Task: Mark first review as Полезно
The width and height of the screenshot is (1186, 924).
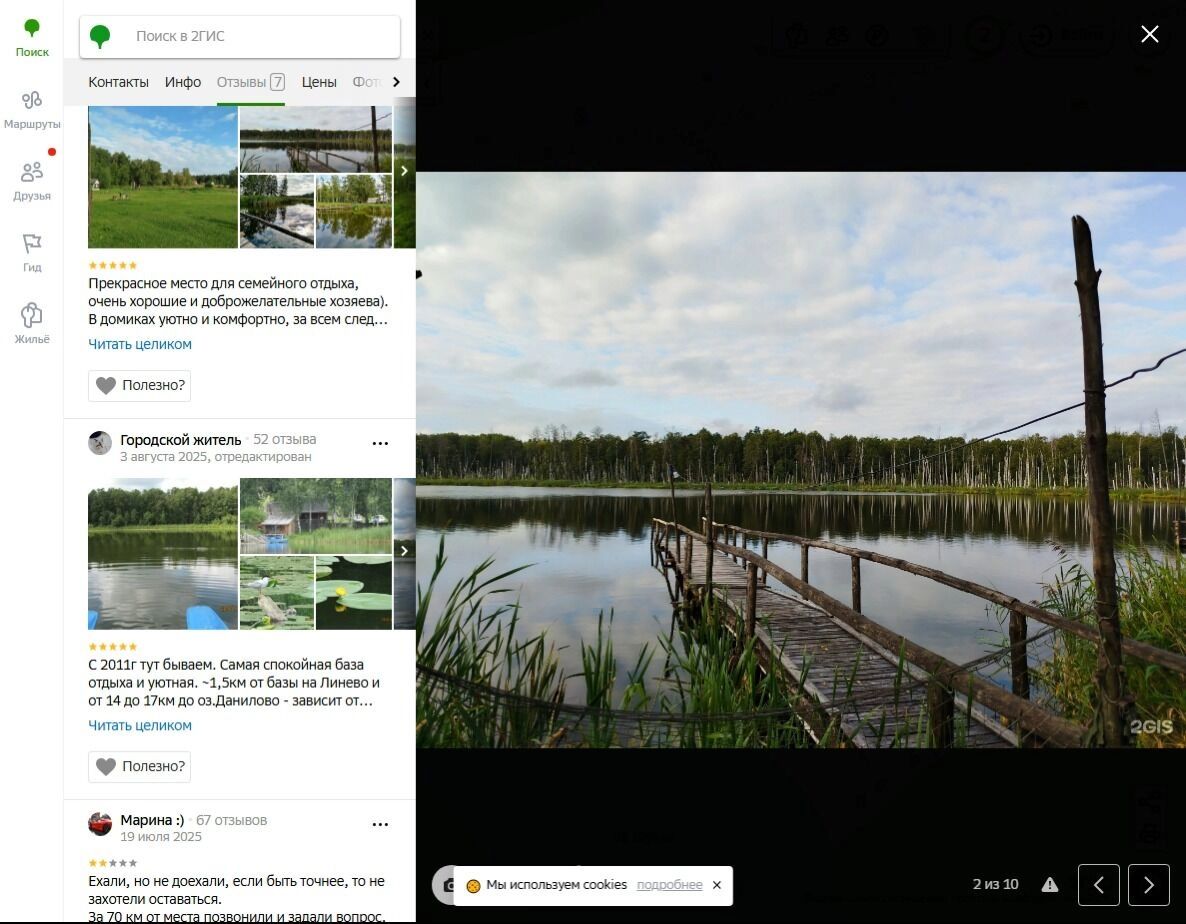Action: coord(139,386)
